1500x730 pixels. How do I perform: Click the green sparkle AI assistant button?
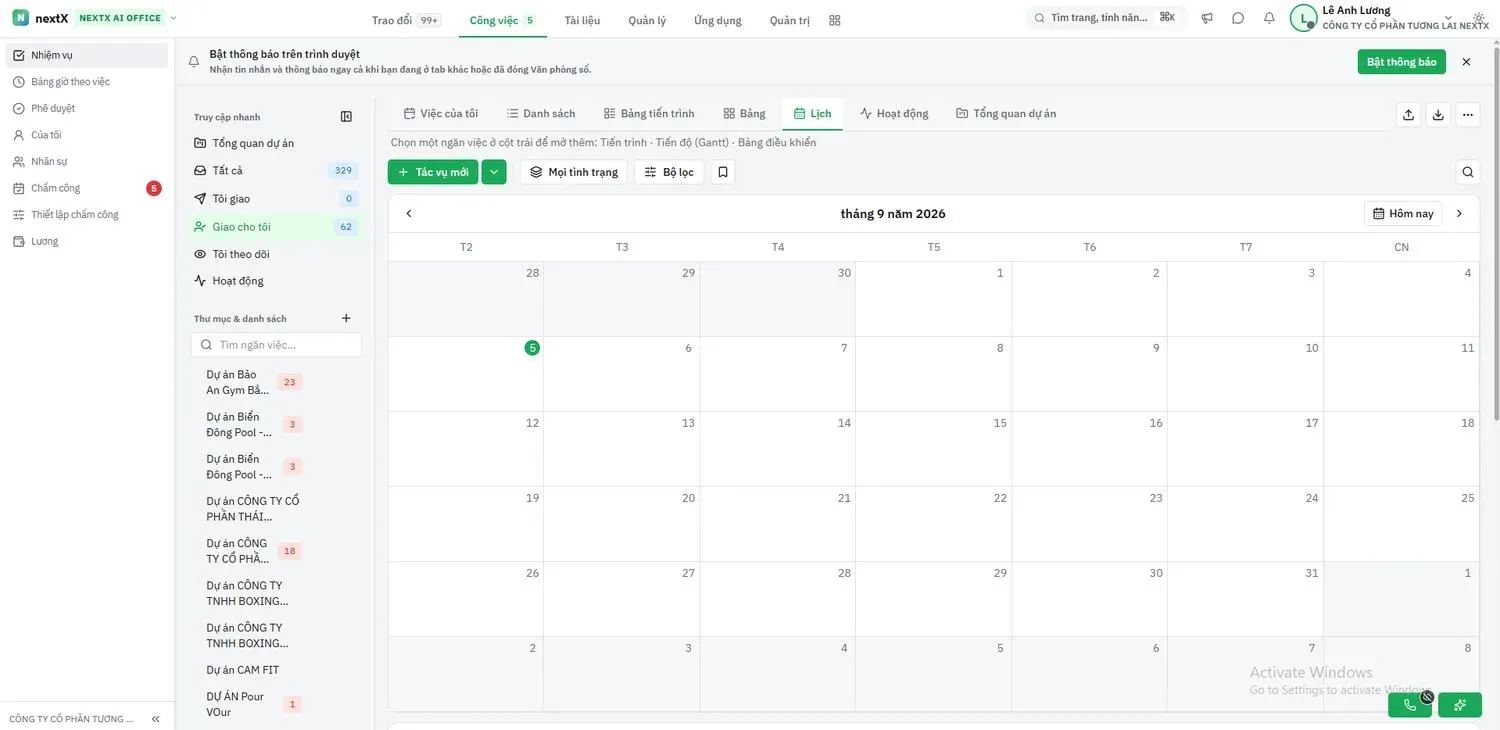click(1460, 705)
